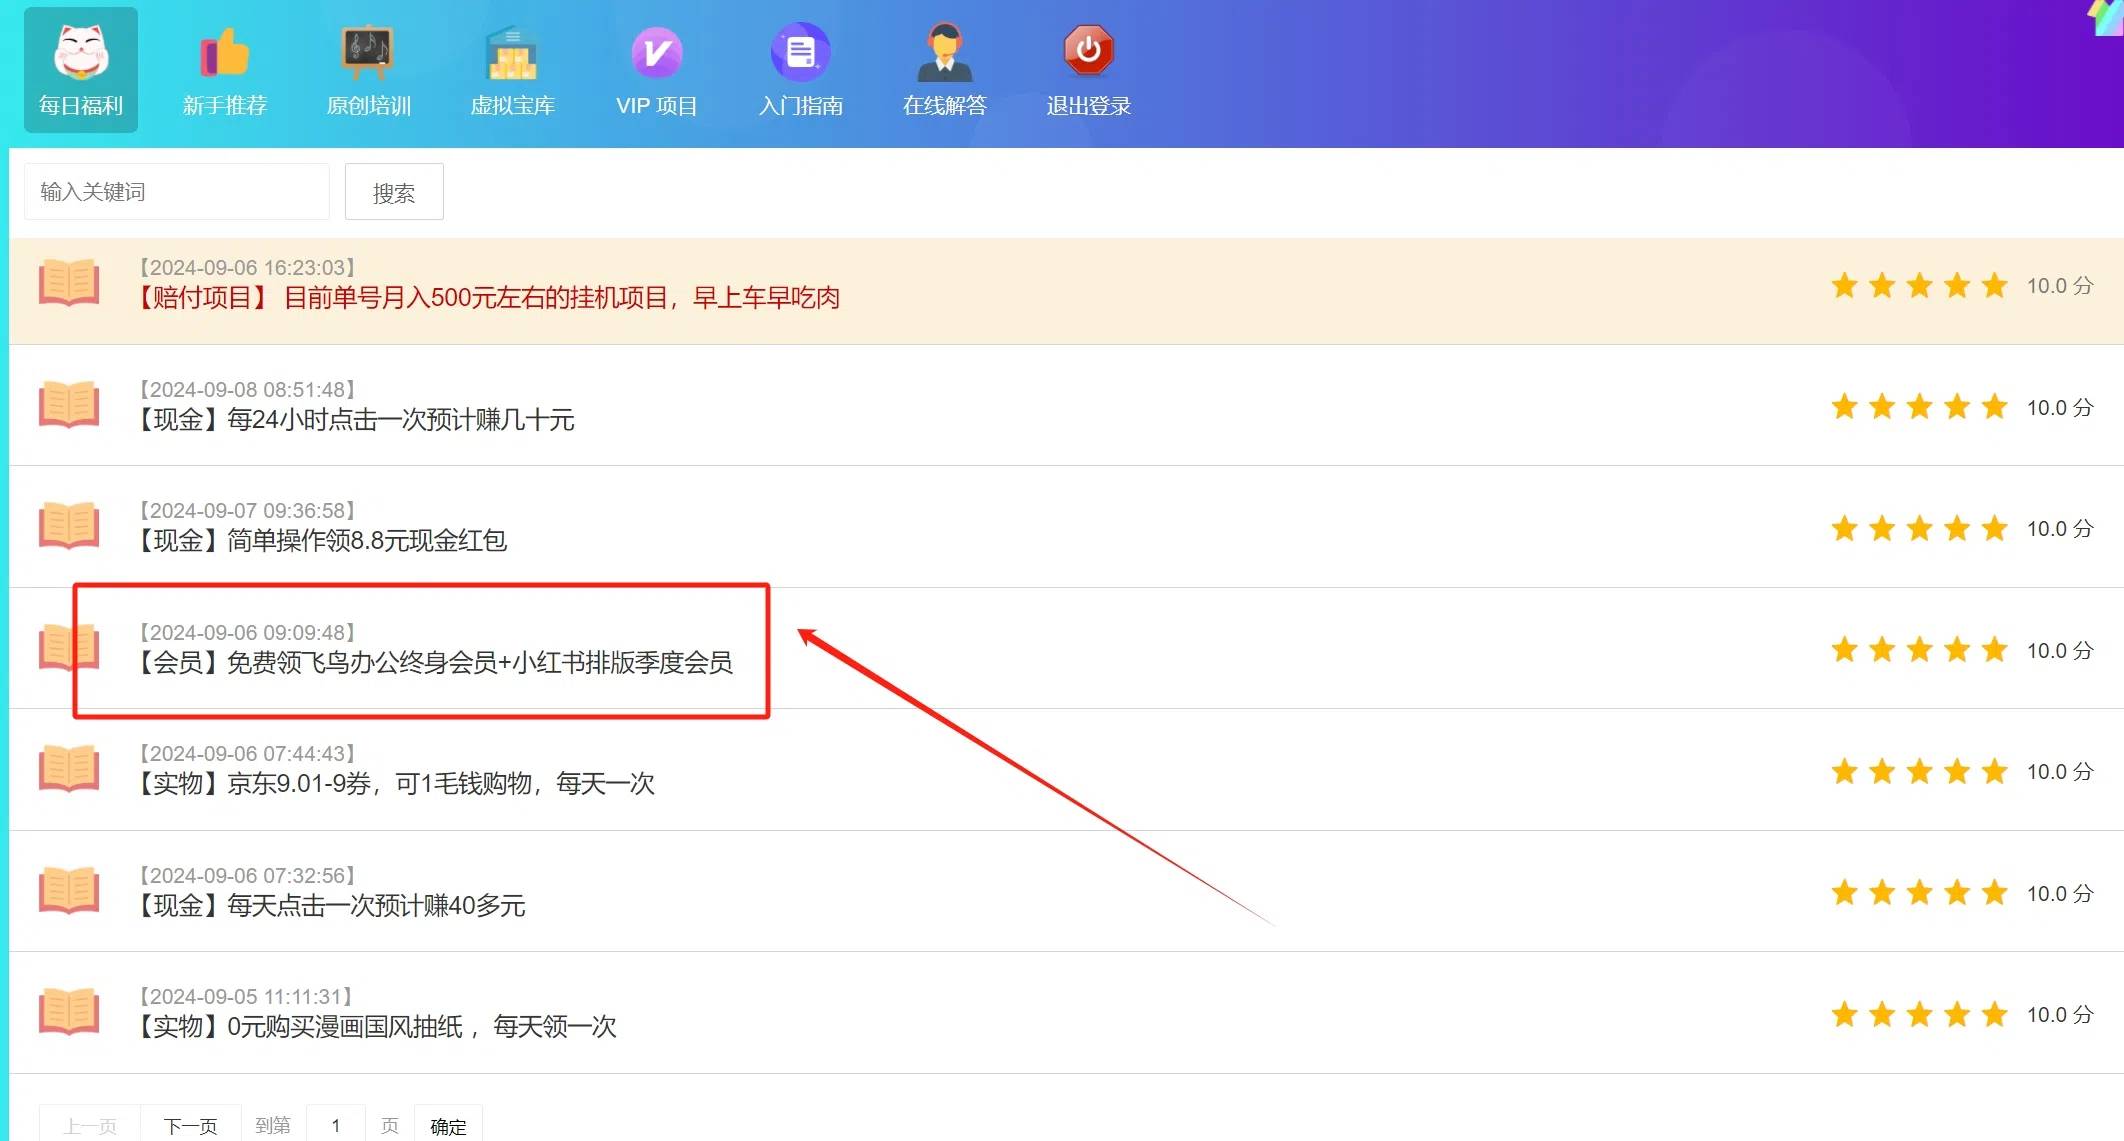Click timestamp 2024-09-05 11:11:31
The width and height of the screenshot is (2124, 1141).
coord(245,997)
